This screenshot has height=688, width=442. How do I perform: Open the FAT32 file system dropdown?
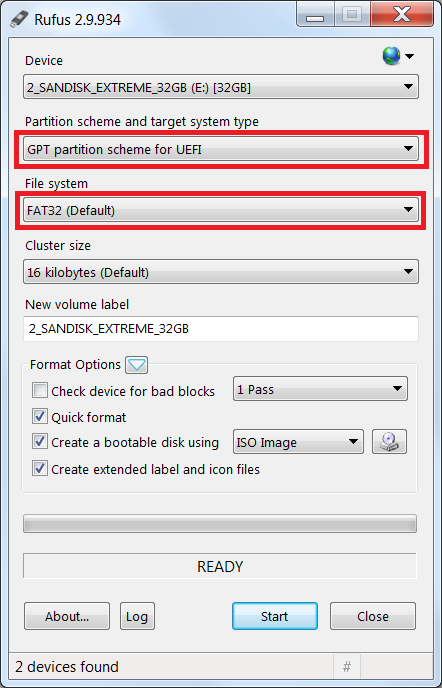click(221, 210)
